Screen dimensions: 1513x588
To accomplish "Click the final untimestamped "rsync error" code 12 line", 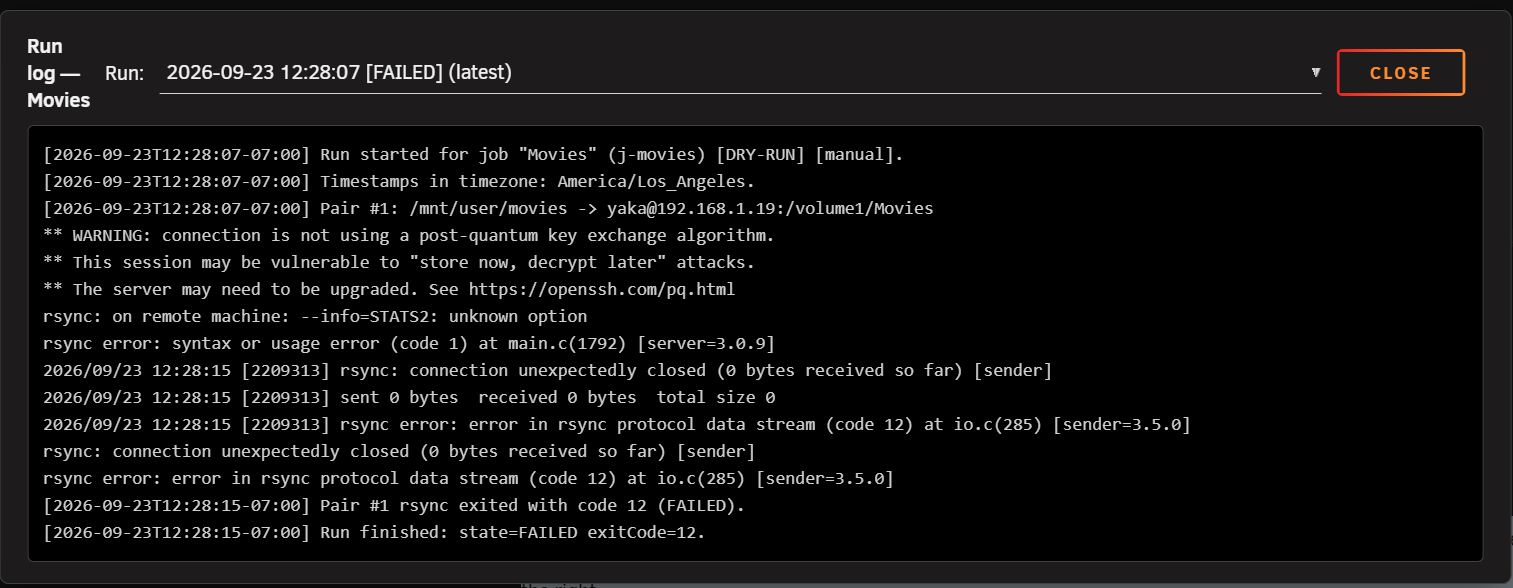I will (x=468, y=478).
